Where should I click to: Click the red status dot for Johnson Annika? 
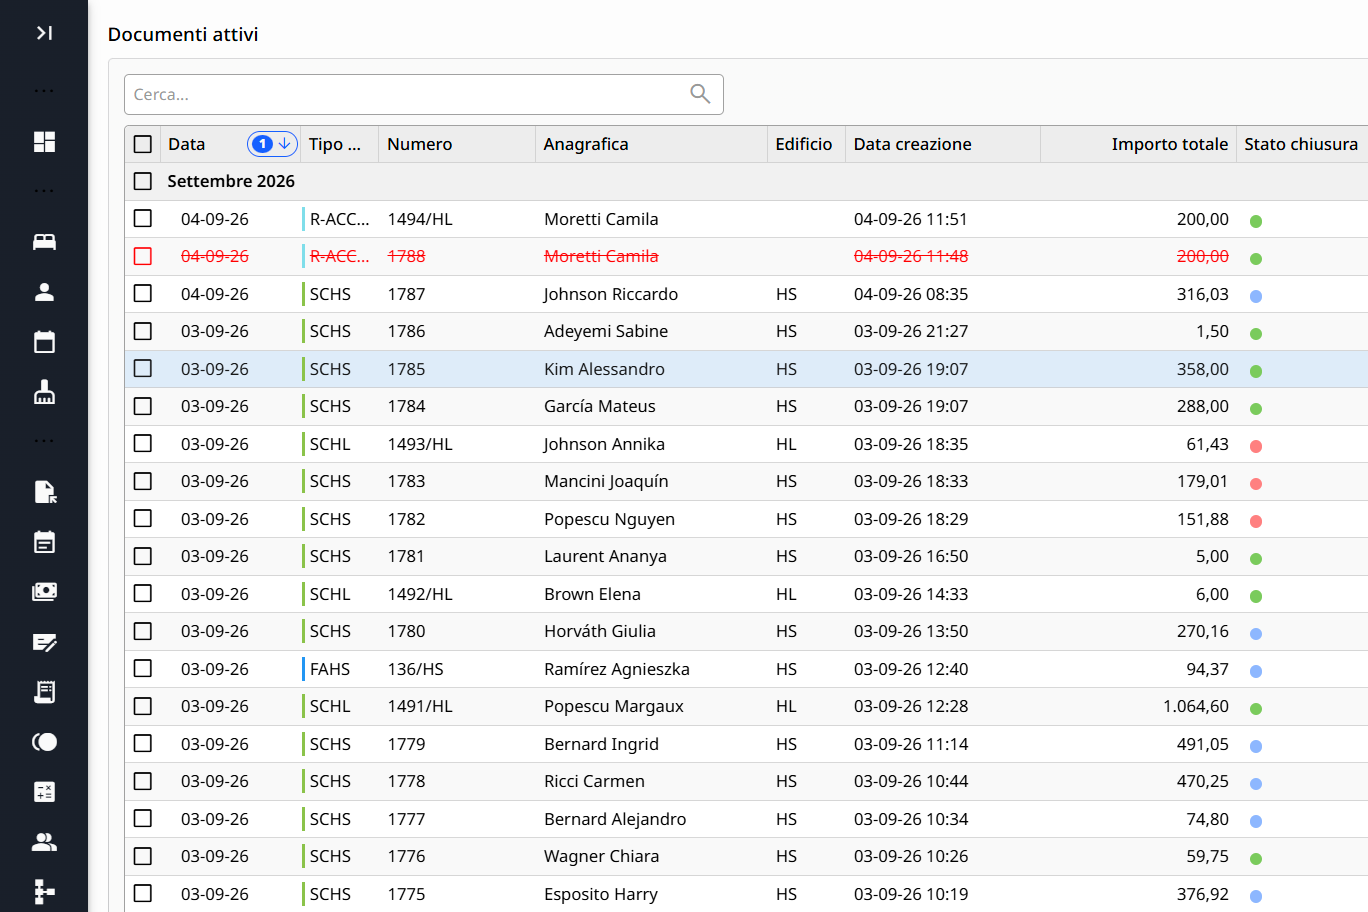click(x=1256, y=446)
